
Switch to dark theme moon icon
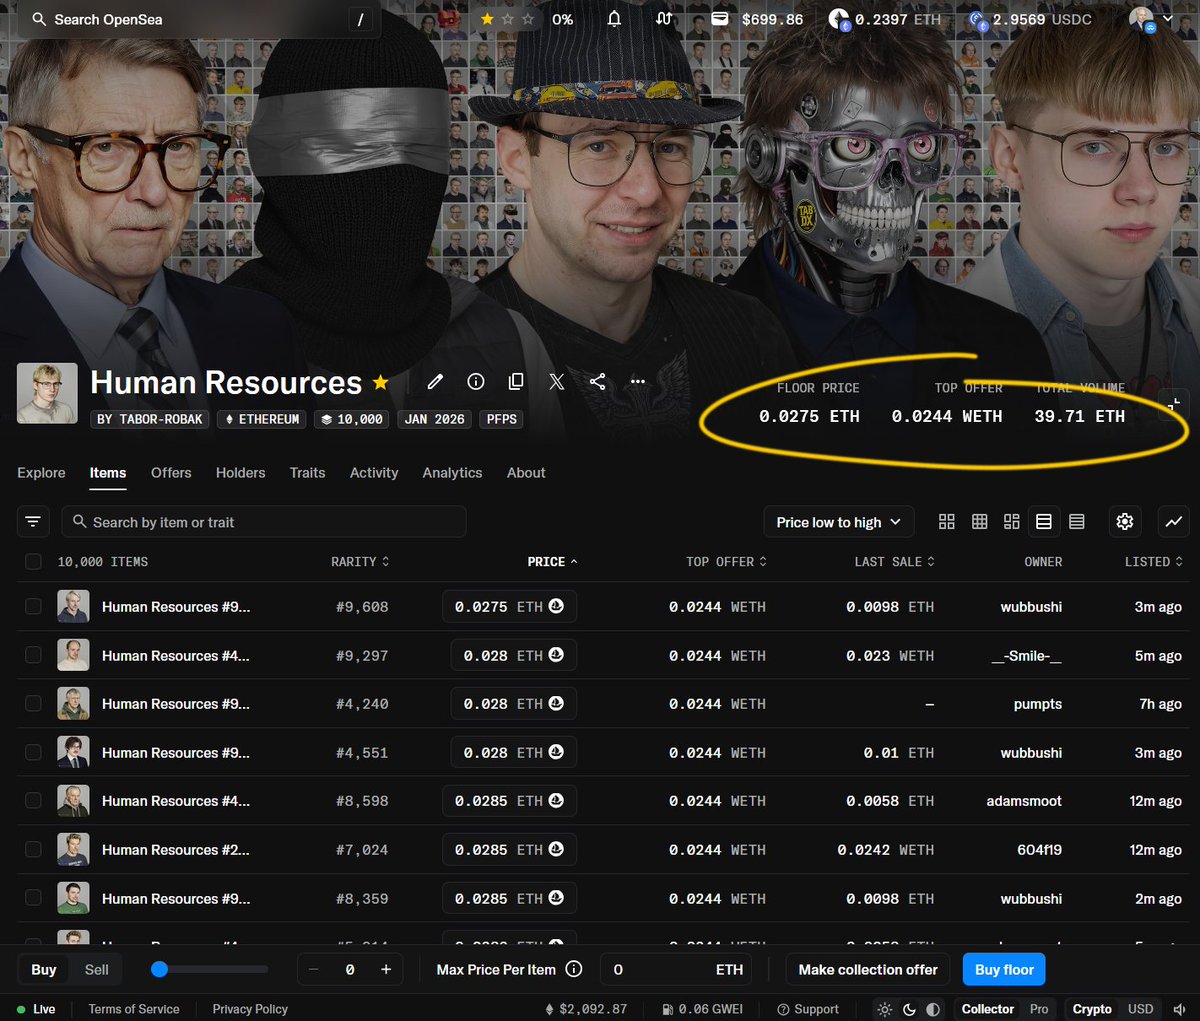click(909, 1009)
